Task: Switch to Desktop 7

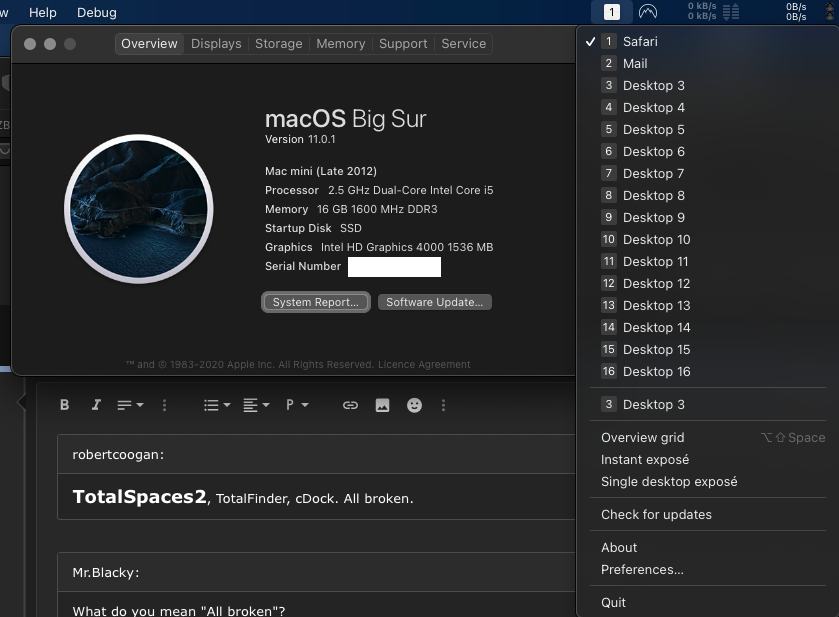Action: tap(707, 173)
